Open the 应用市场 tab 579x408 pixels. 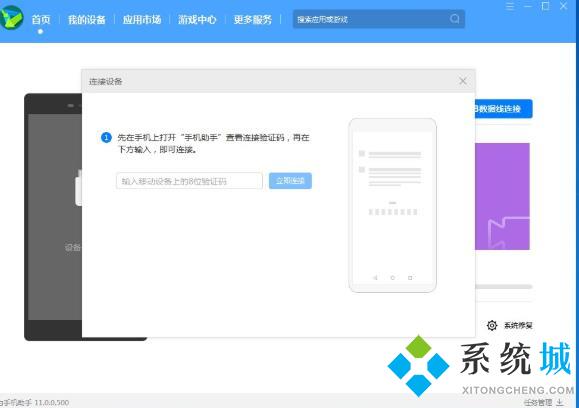[142, 19]
